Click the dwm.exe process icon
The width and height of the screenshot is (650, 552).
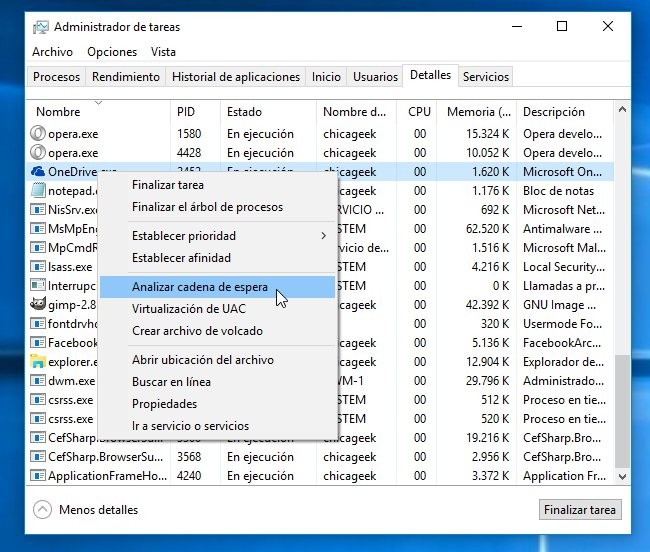pyautogui.click(x=39, y=381)
